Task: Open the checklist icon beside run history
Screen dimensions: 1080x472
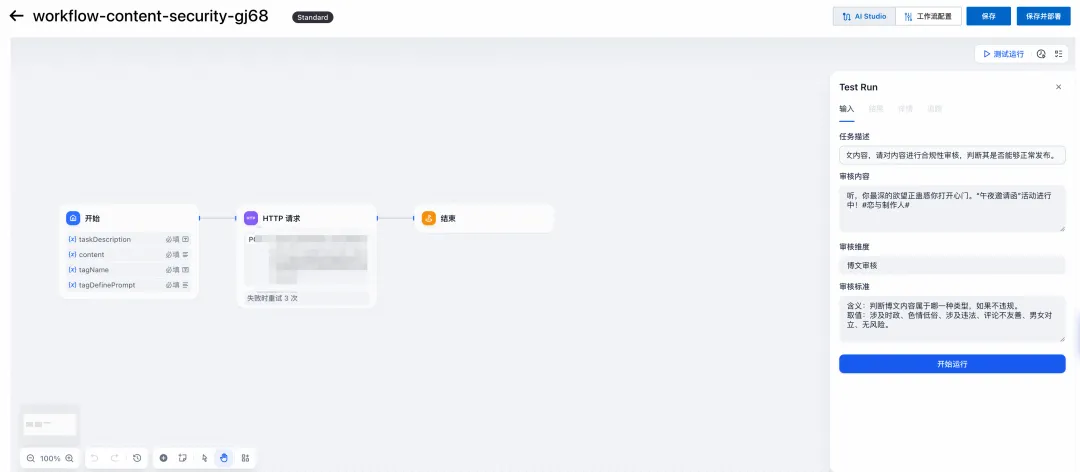Action: (x=1059, y=54)
